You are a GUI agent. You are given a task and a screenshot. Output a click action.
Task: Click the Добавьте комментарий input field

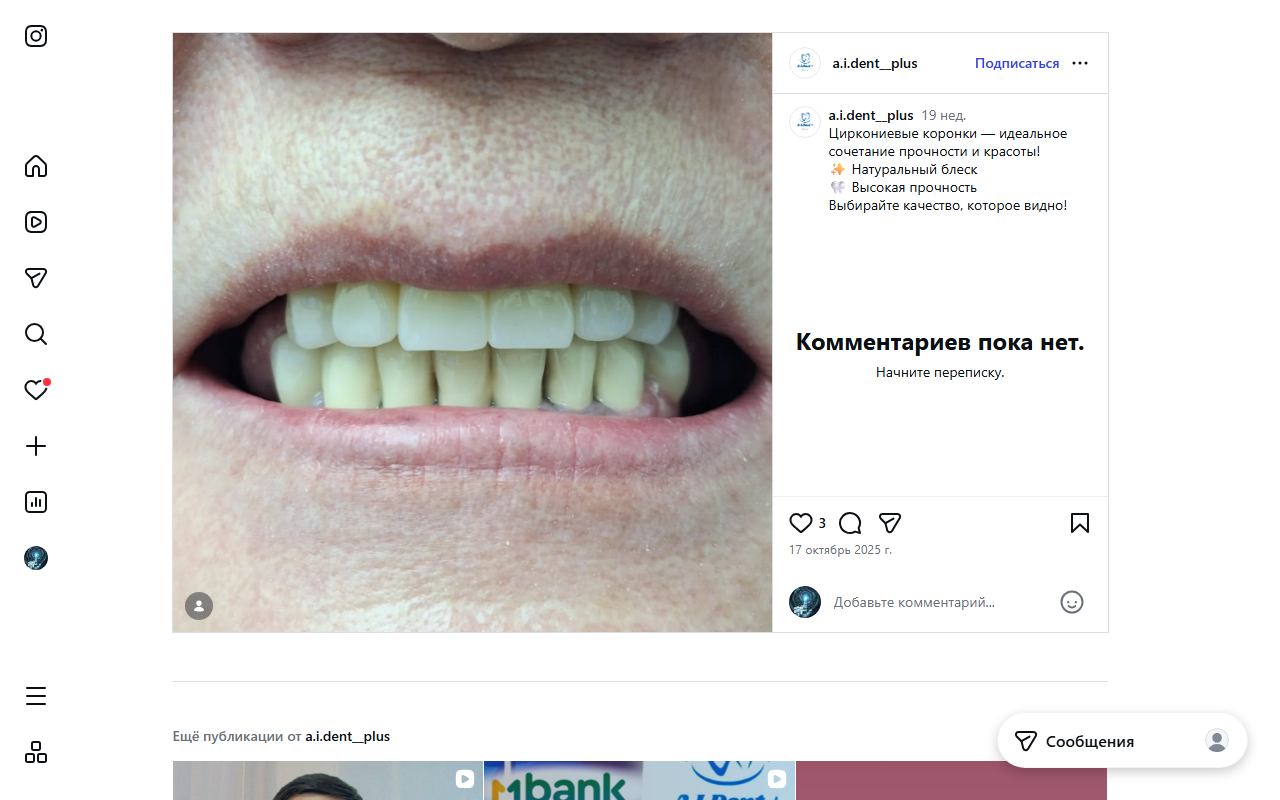click(935, 602)
